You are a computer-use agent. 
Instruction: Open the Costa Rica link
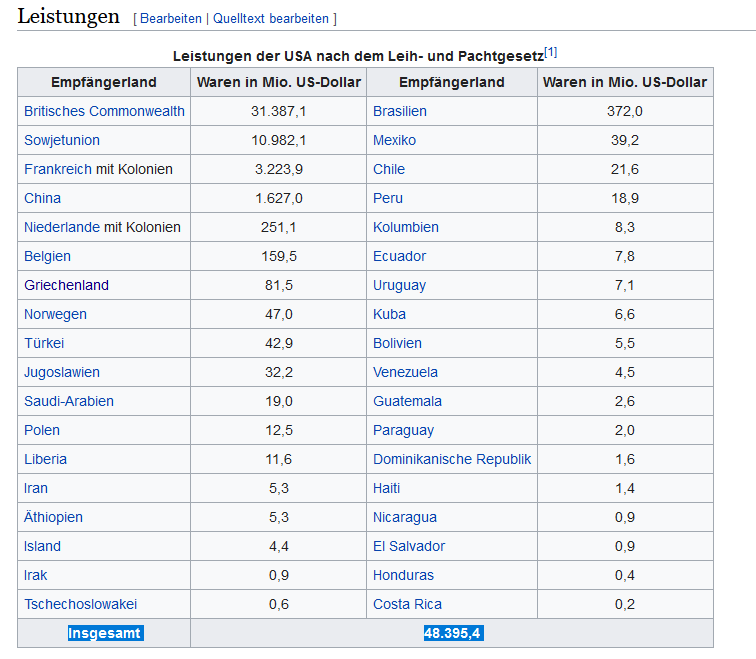pos(407,604)
